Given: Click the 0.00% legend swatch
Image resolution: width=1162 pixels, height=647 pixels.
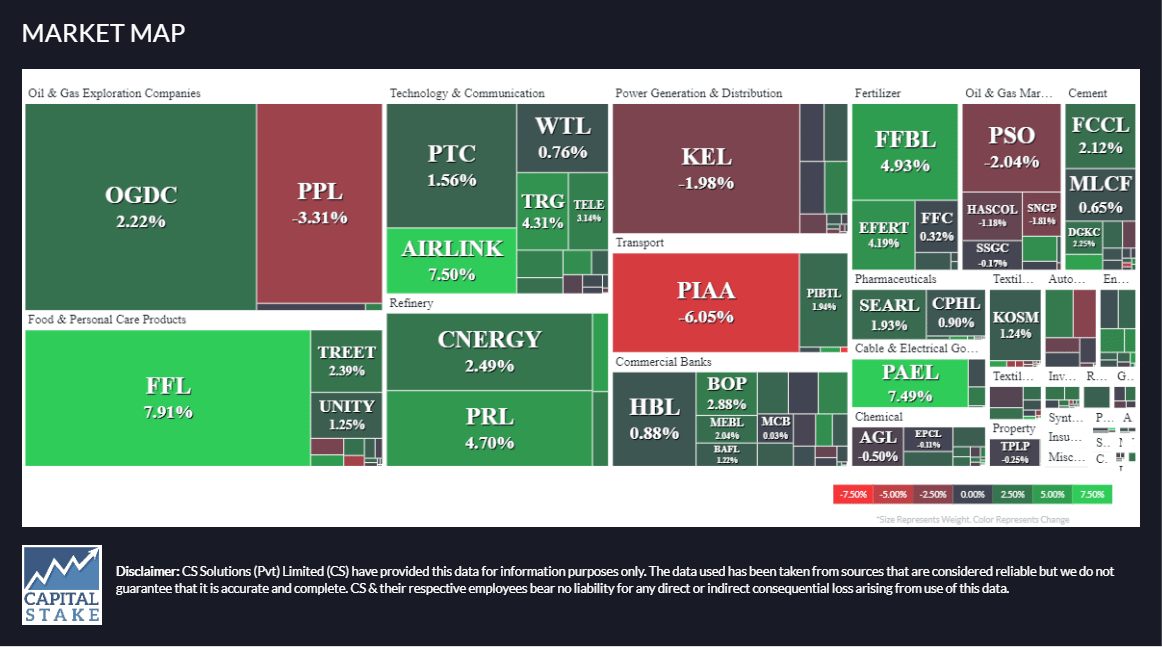Looking at the screenshot, I should [x=972, y=494].
